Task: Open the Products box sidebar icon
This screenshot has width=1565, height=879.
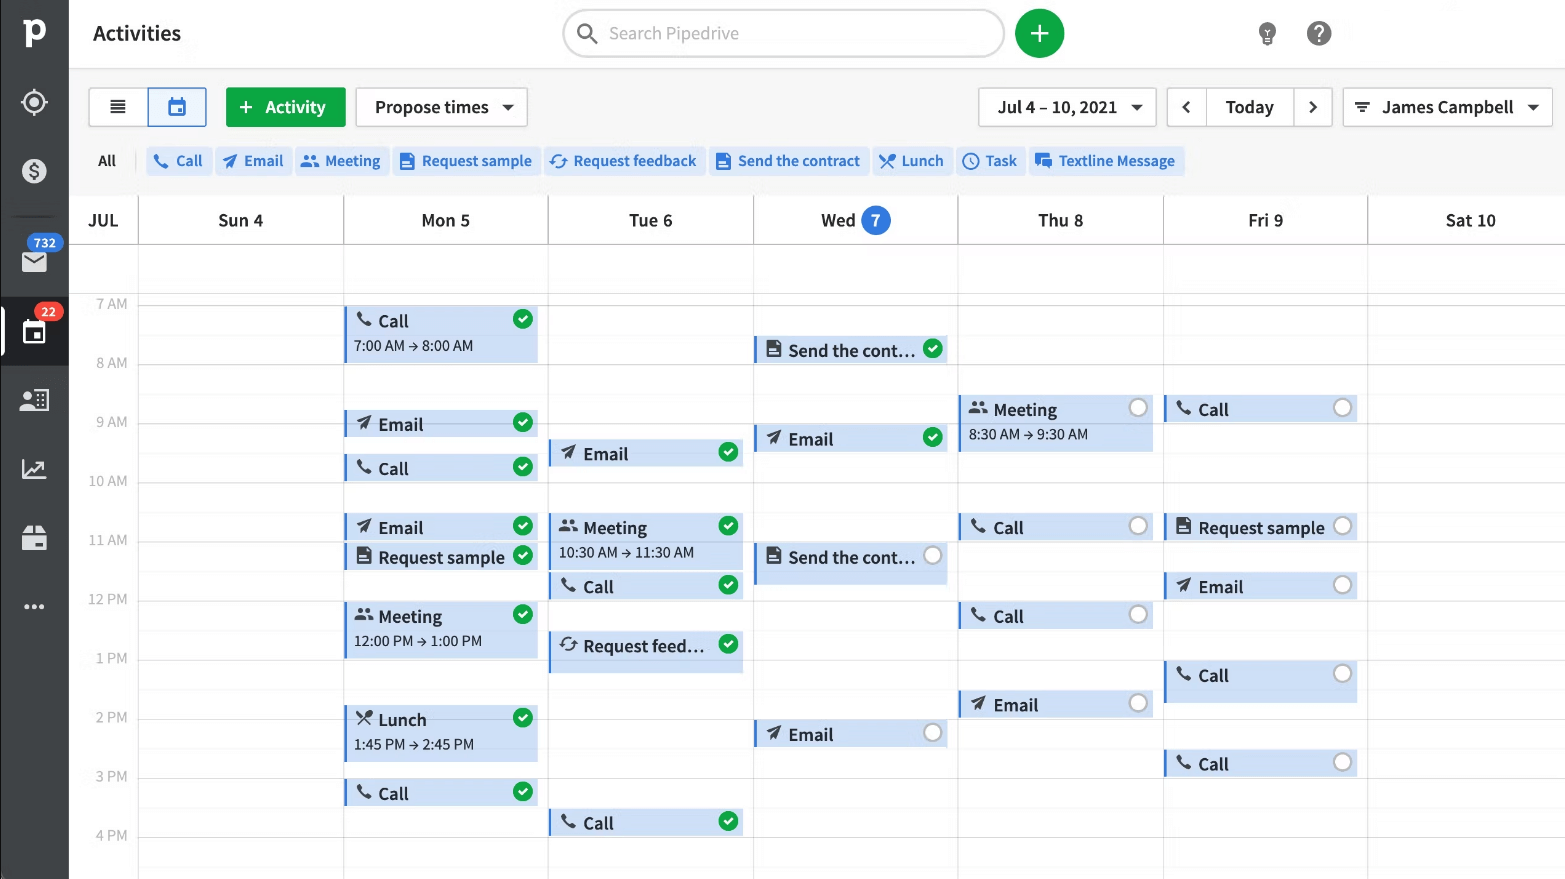Action: [34, 538]
